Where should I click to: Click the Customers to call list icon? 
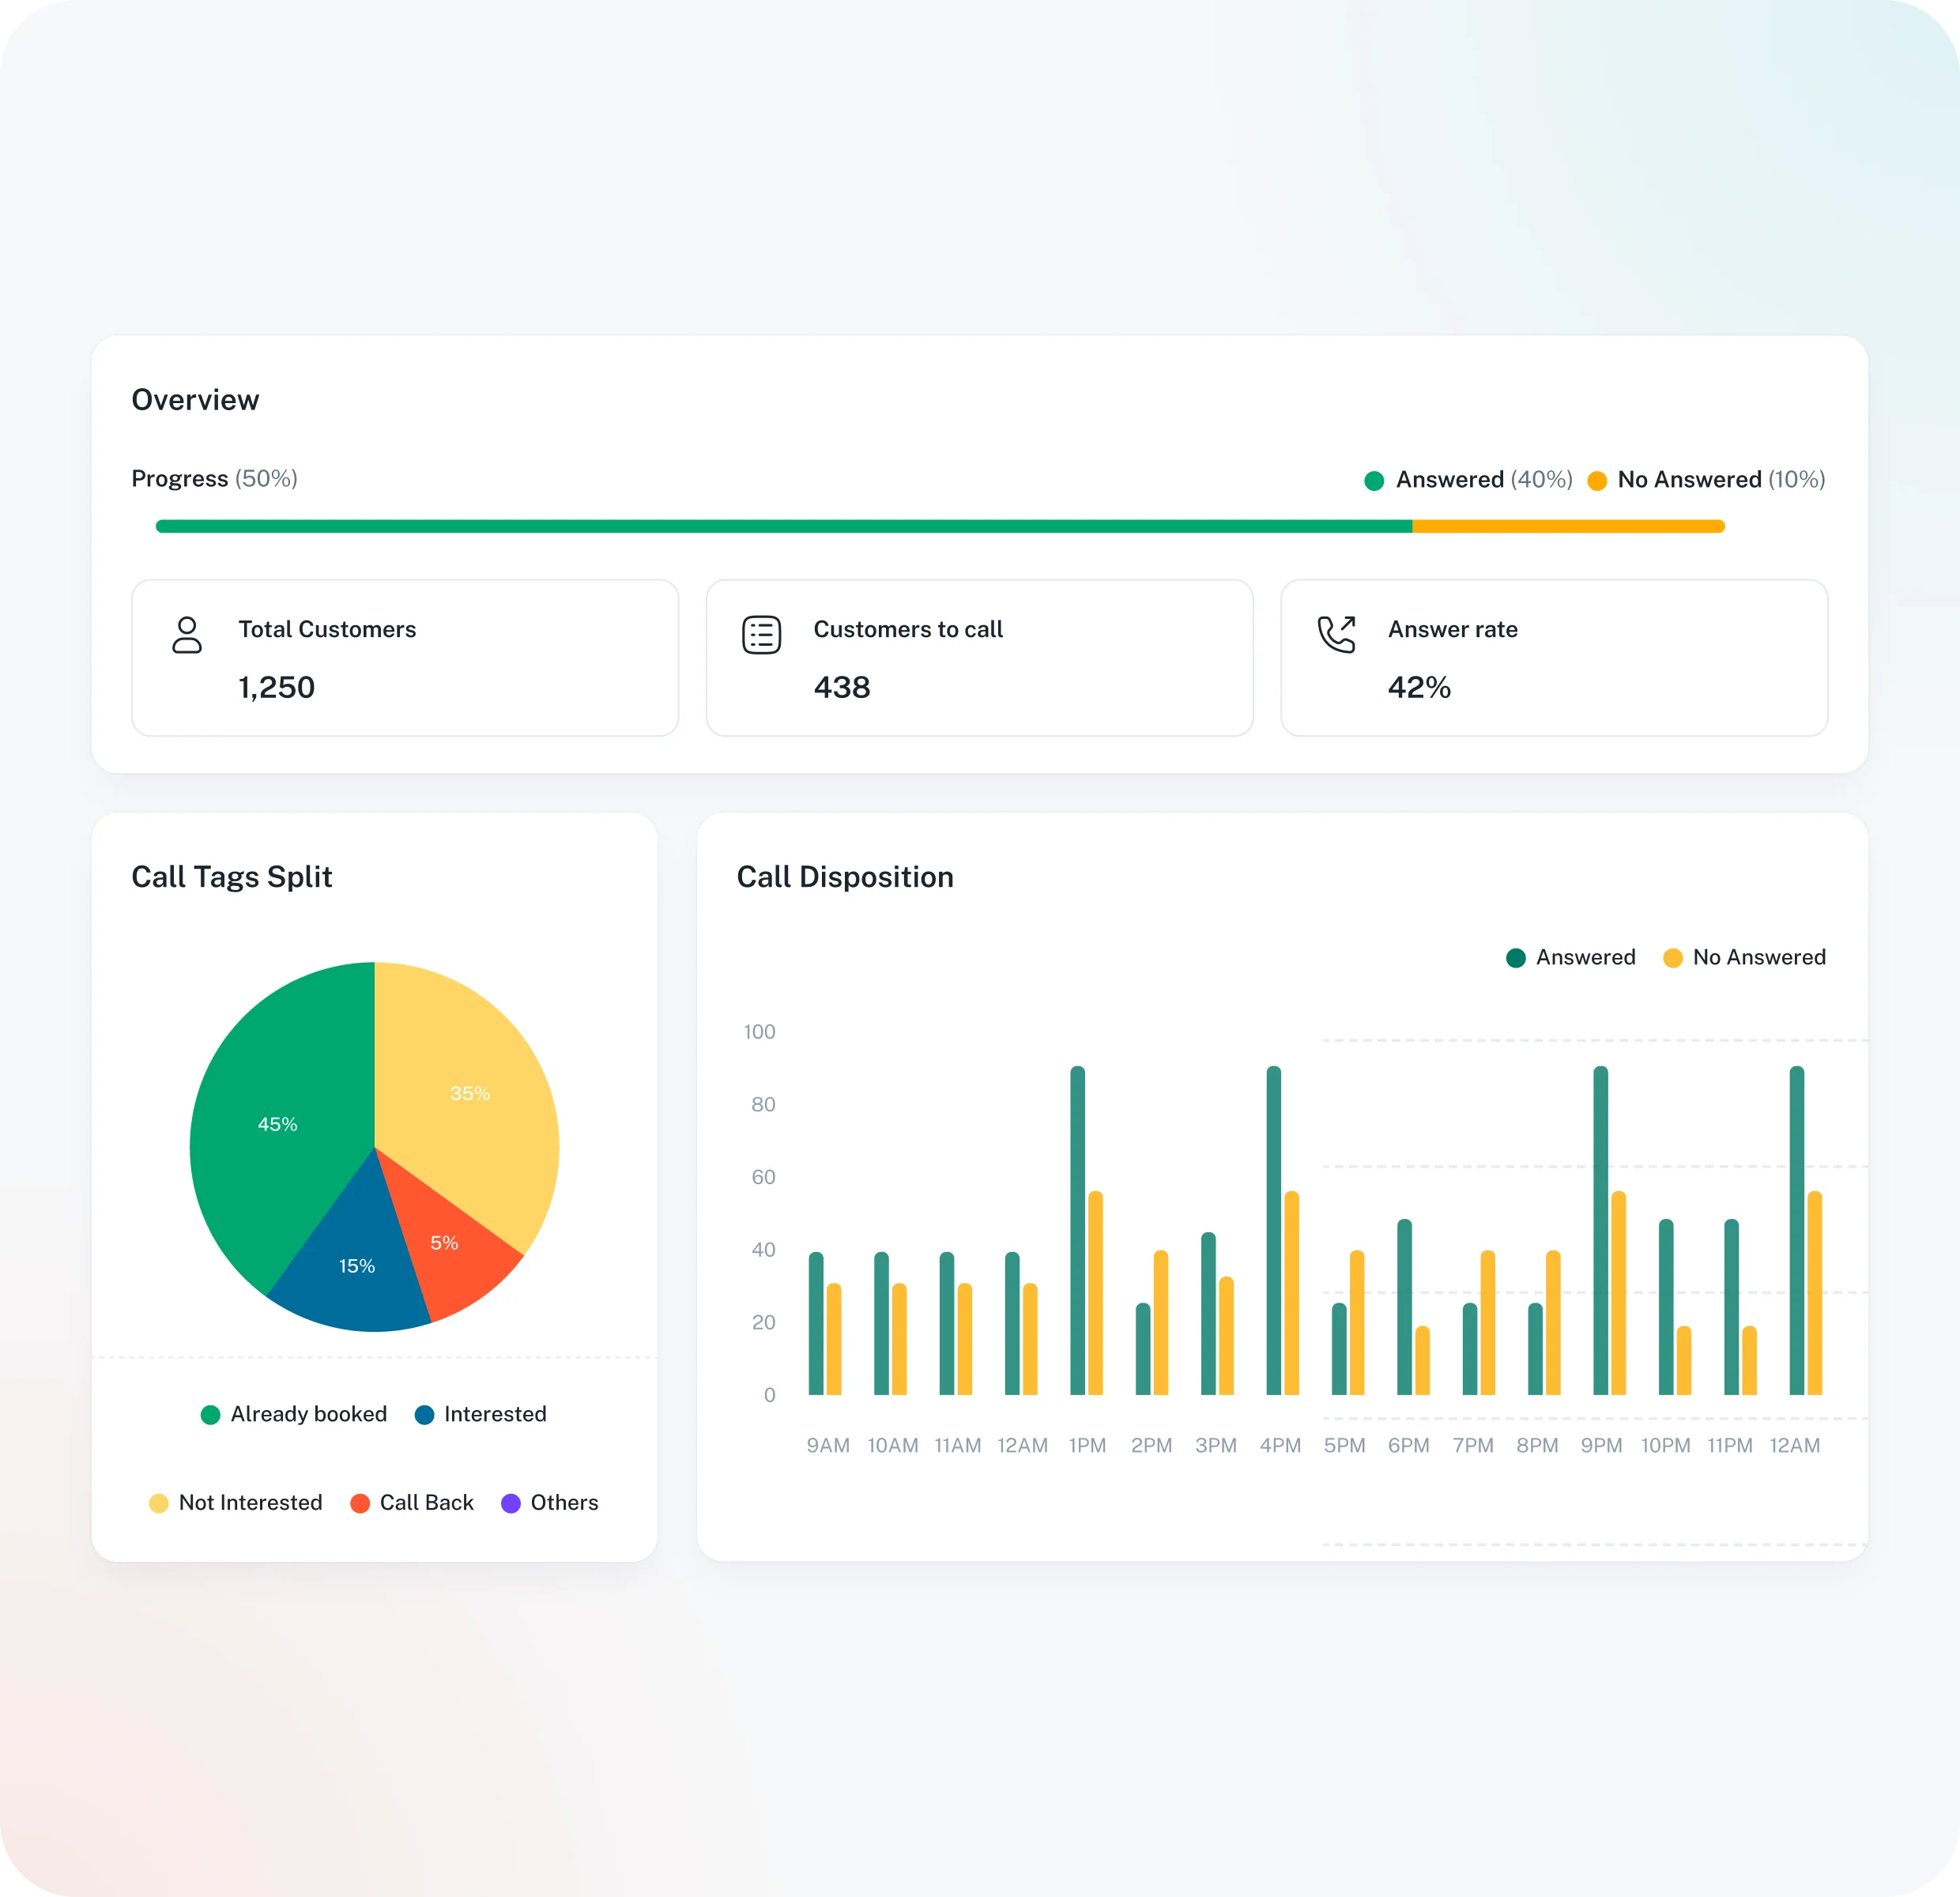pyautogui.click(x=760, y=634)
